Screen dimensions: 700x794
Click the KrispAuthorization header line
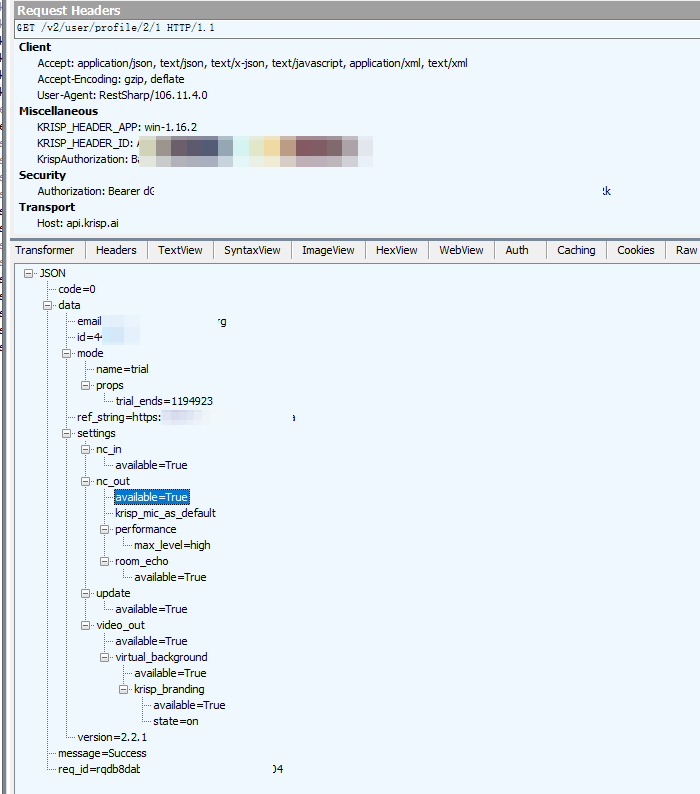(x=205, y=159)
